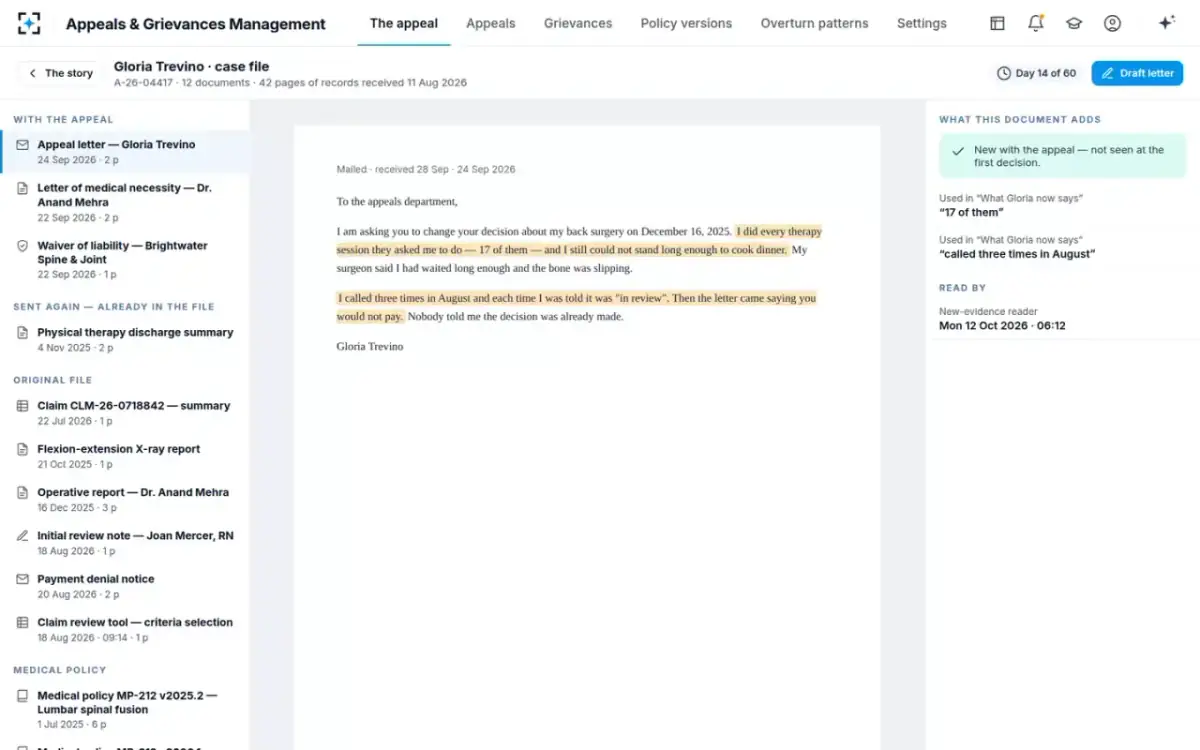Switch to The appeal tab
The width and height of the screenshot is (1200, 750).
404,23
